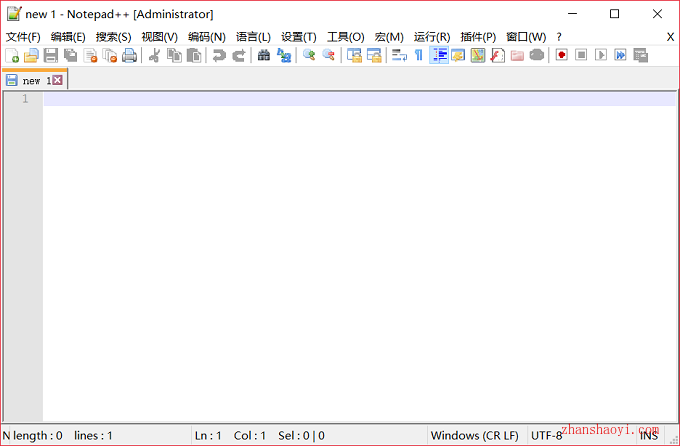Screen dimensions: 680x446
Task: Click 'UTF-8' encoding in status bar
Action: coord(546,435)
